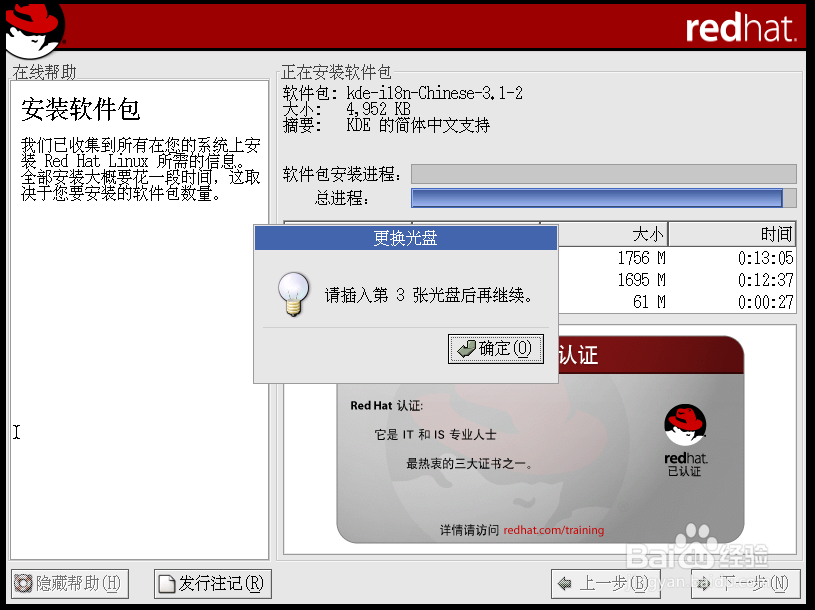The width and height of the screenshot is (815, 610).
Task: Select the 1695 M size cell
Action: click(641, 280)
